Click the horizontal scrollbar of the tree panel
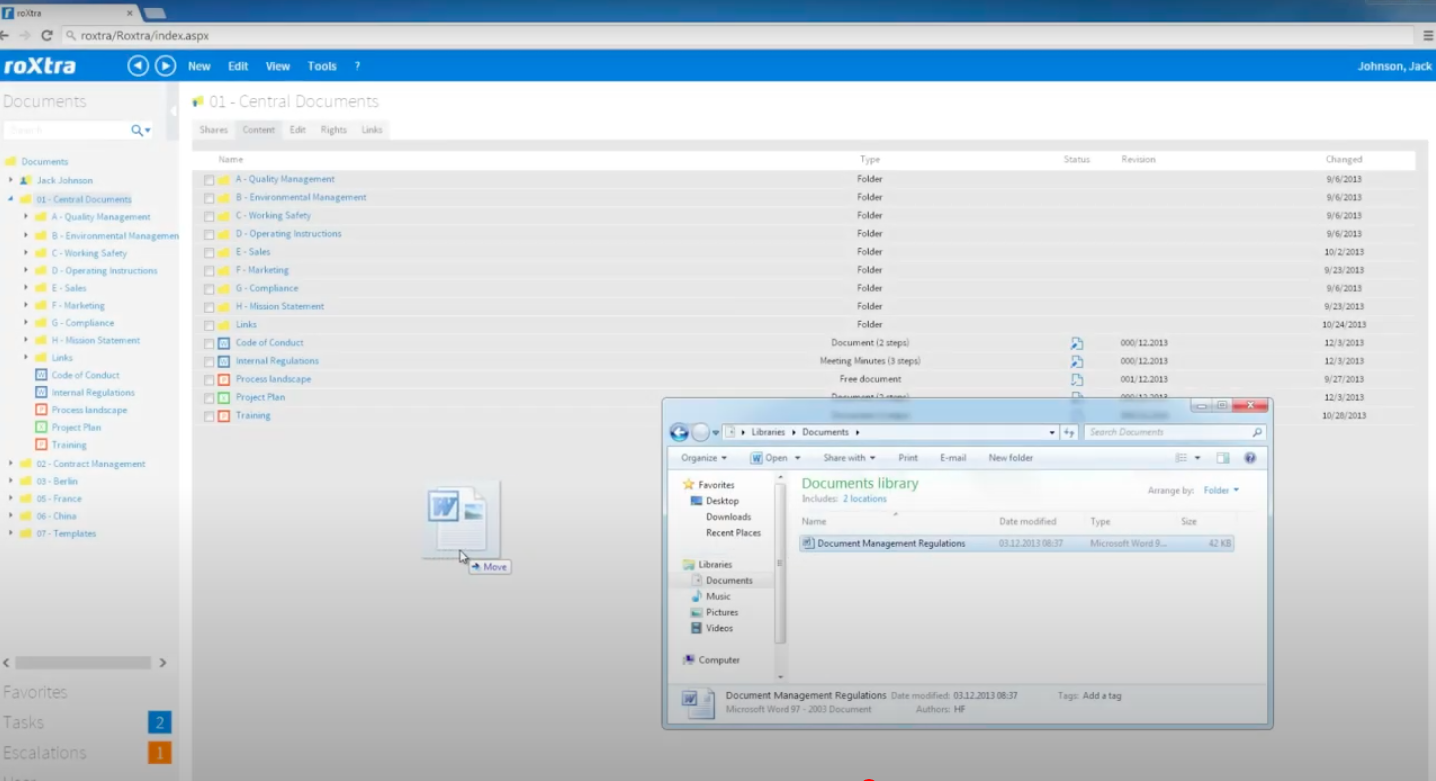Image resolution: width=1436 pixels, height=781 pixels. point(83,662)
